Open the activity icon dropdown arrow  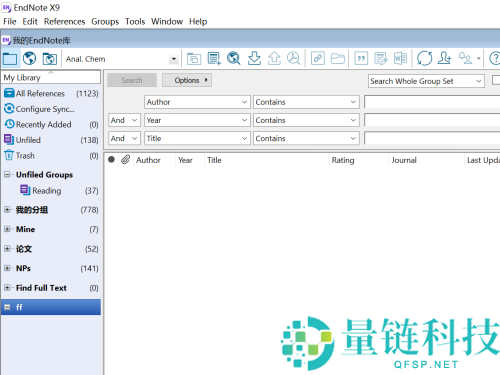pos(479,59)
